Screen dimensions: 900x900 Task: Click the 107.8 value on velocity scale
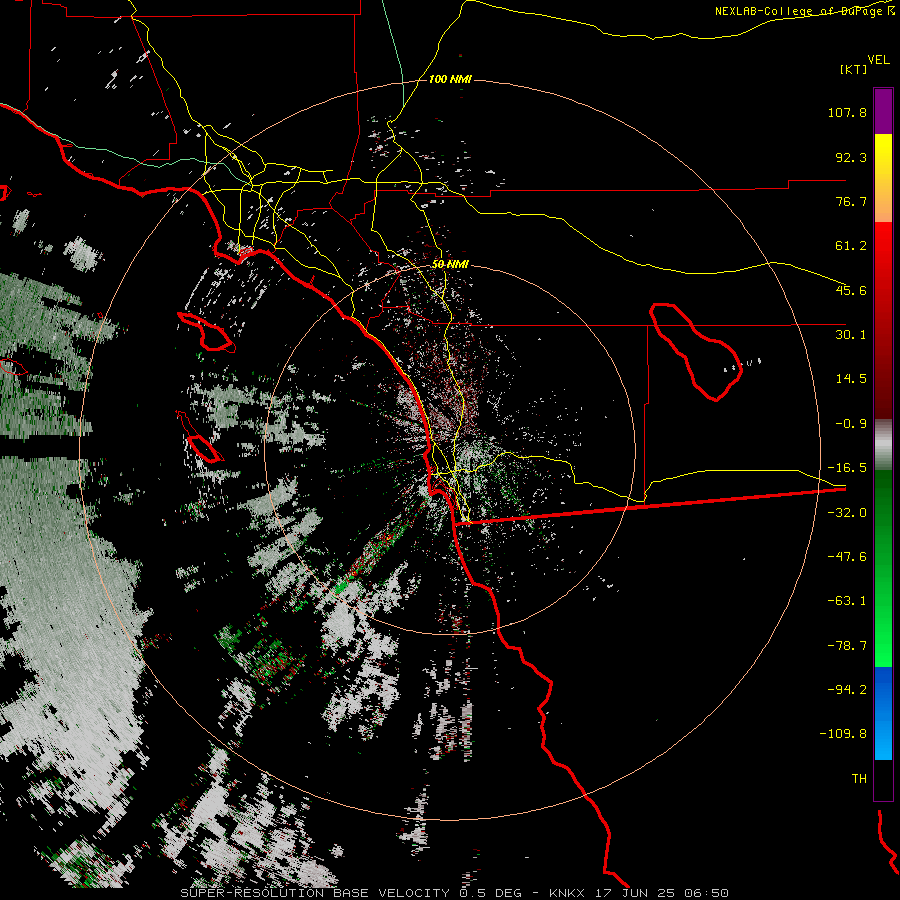tap(847, 112)
